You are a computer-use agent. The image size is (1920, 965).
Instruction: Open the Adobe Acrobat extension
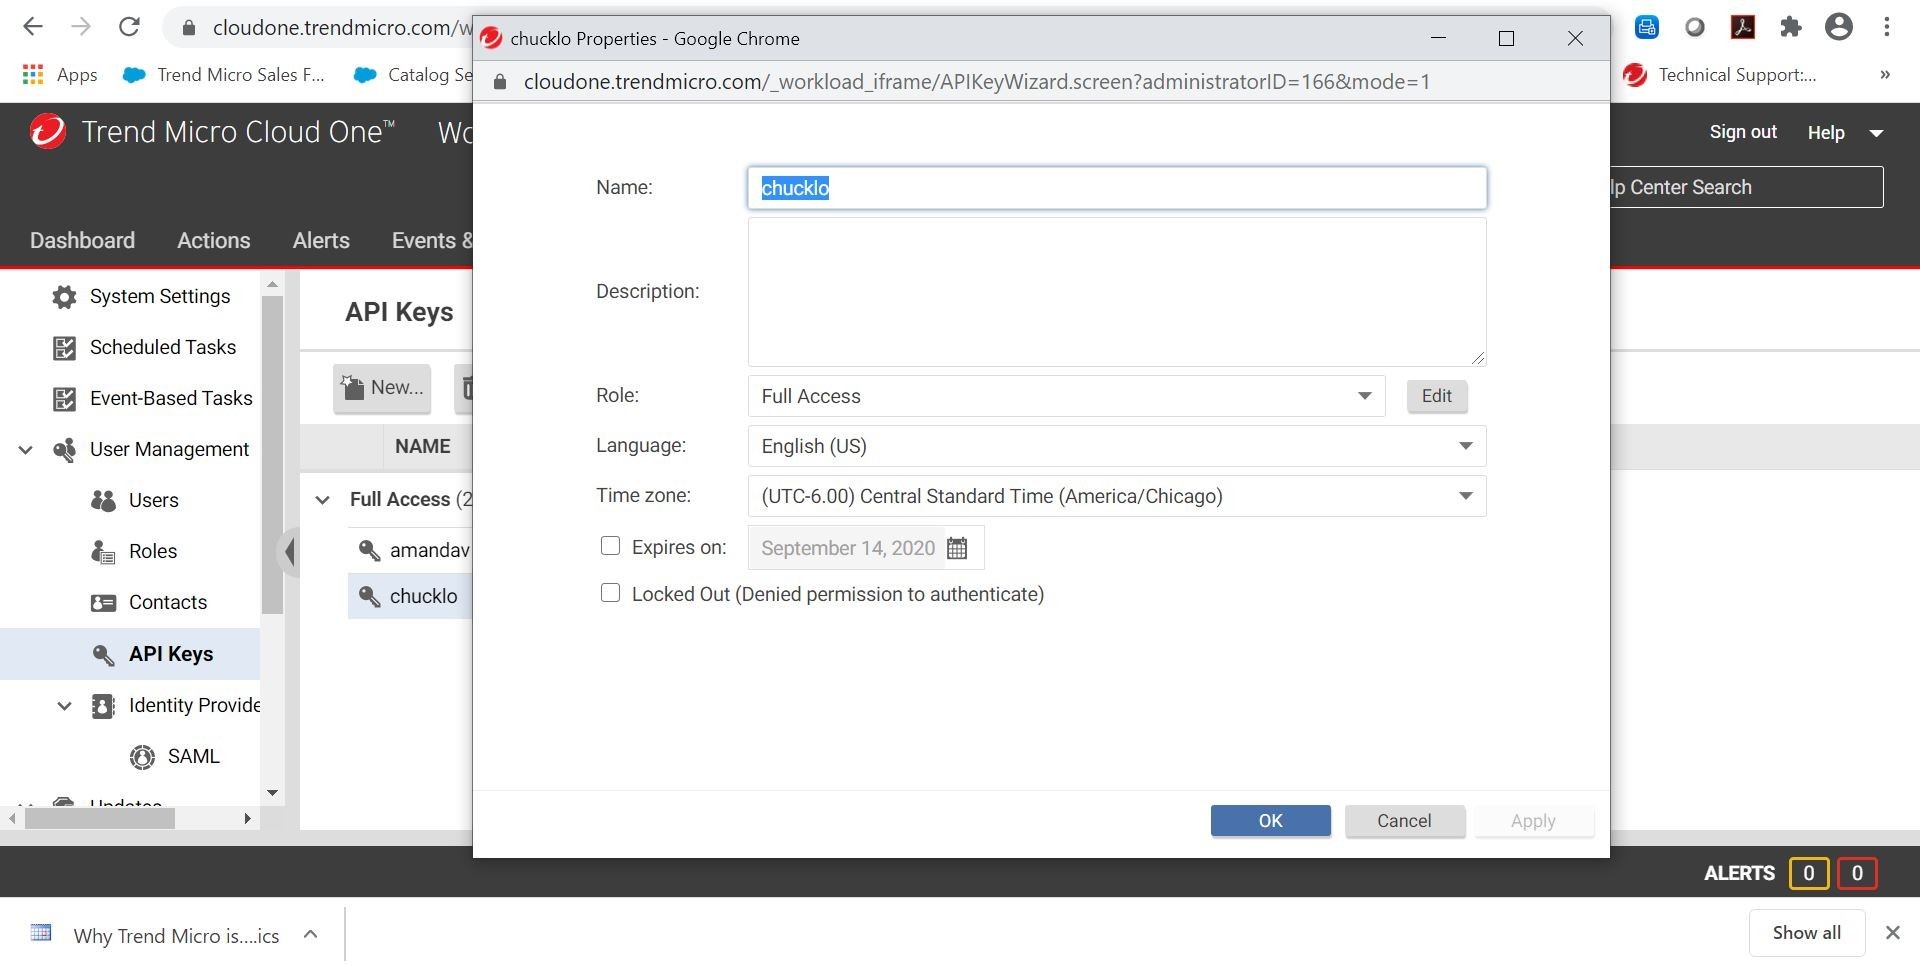coord(1743,27)
